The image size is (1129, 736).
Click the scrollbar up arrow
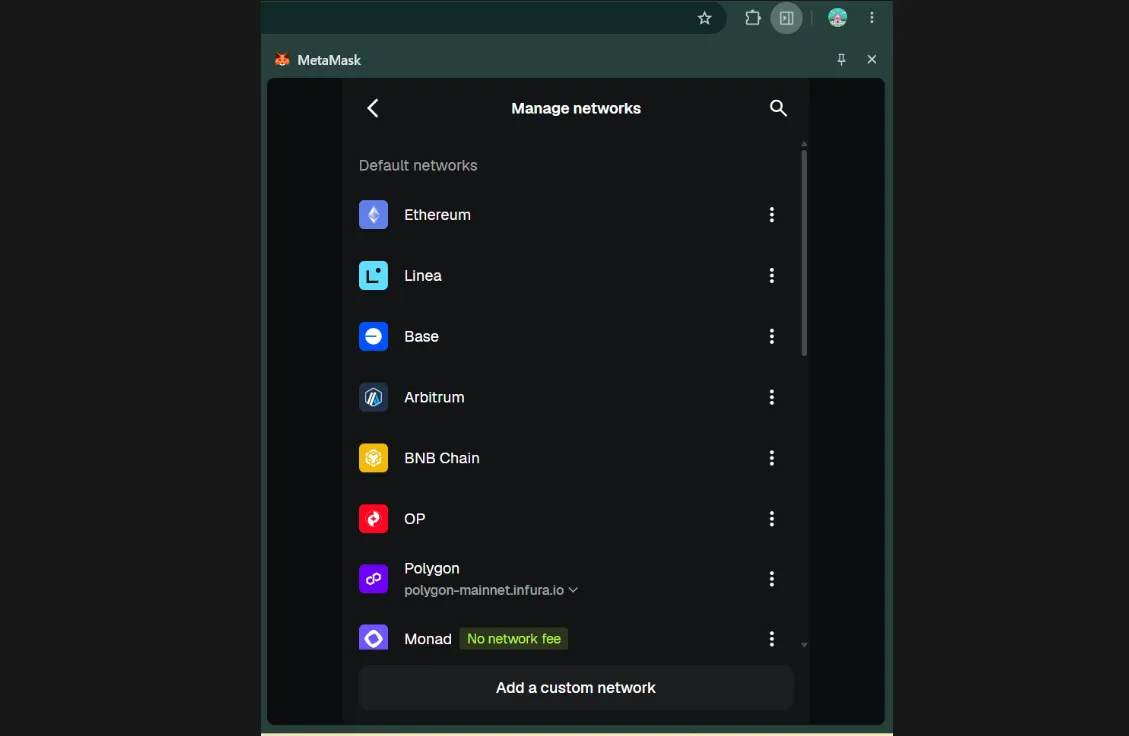(804, 144)
